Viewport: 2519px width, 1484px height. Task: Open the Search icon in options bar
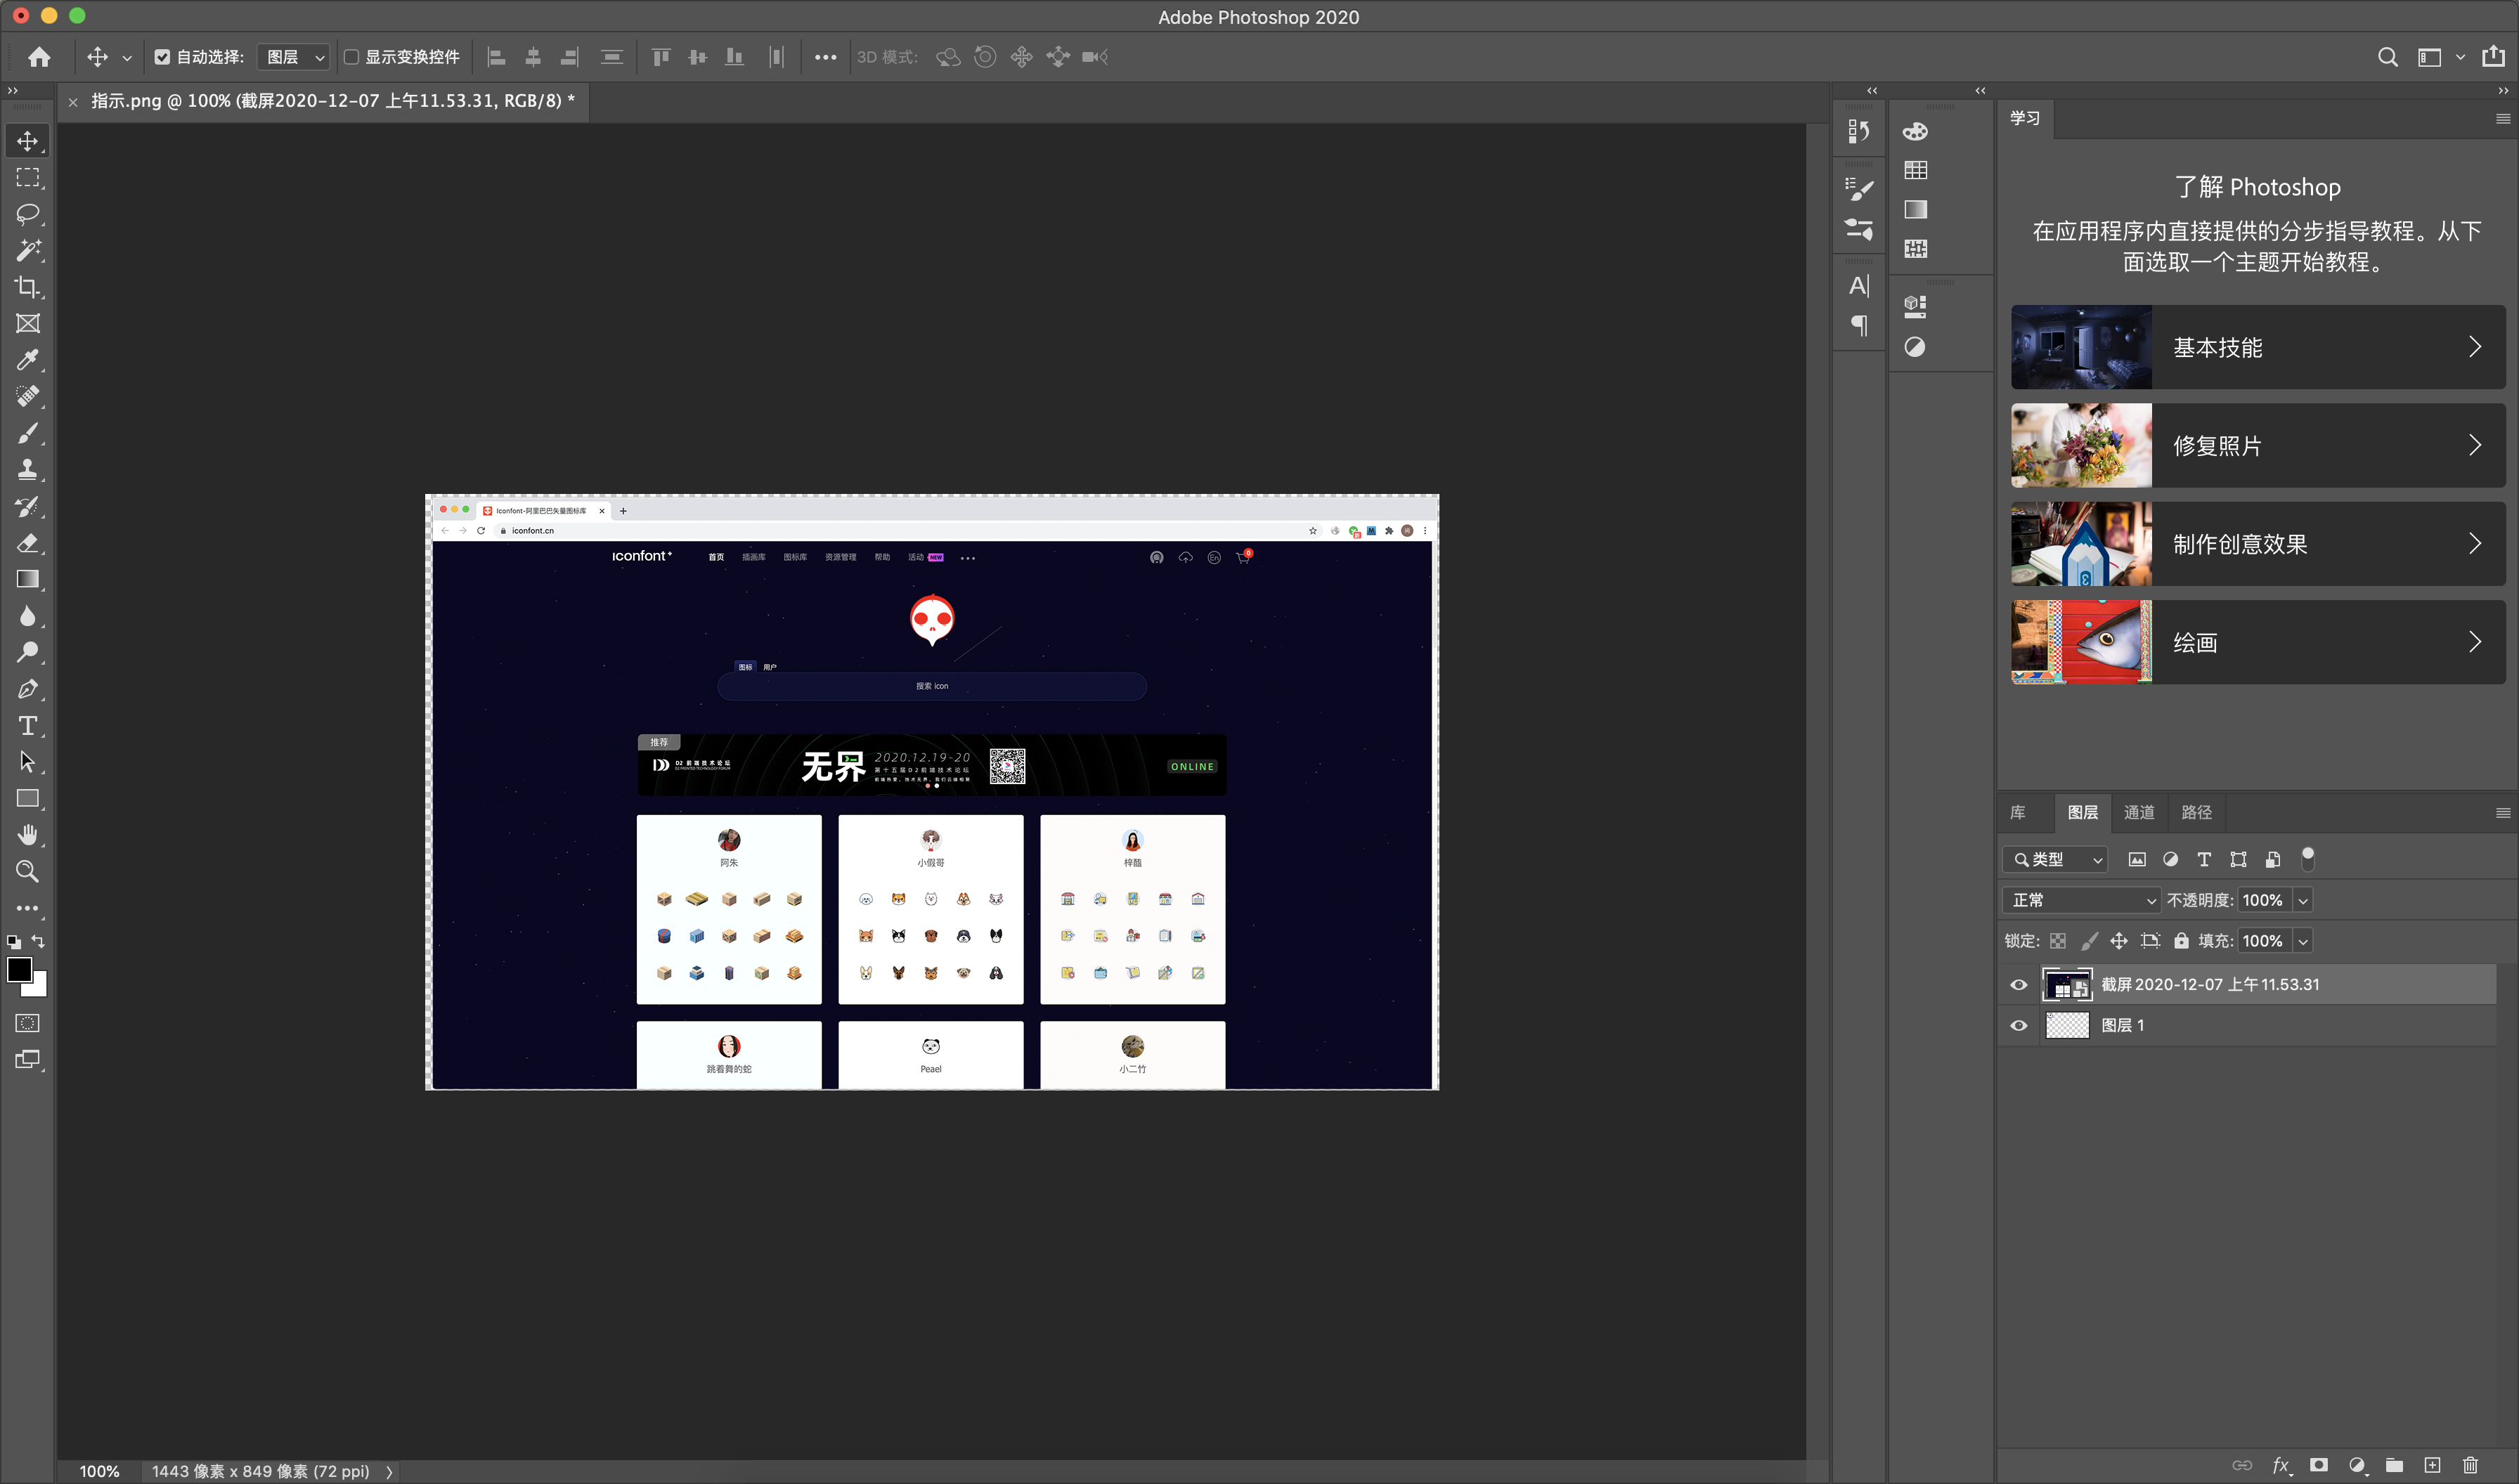pos(2387,57)
